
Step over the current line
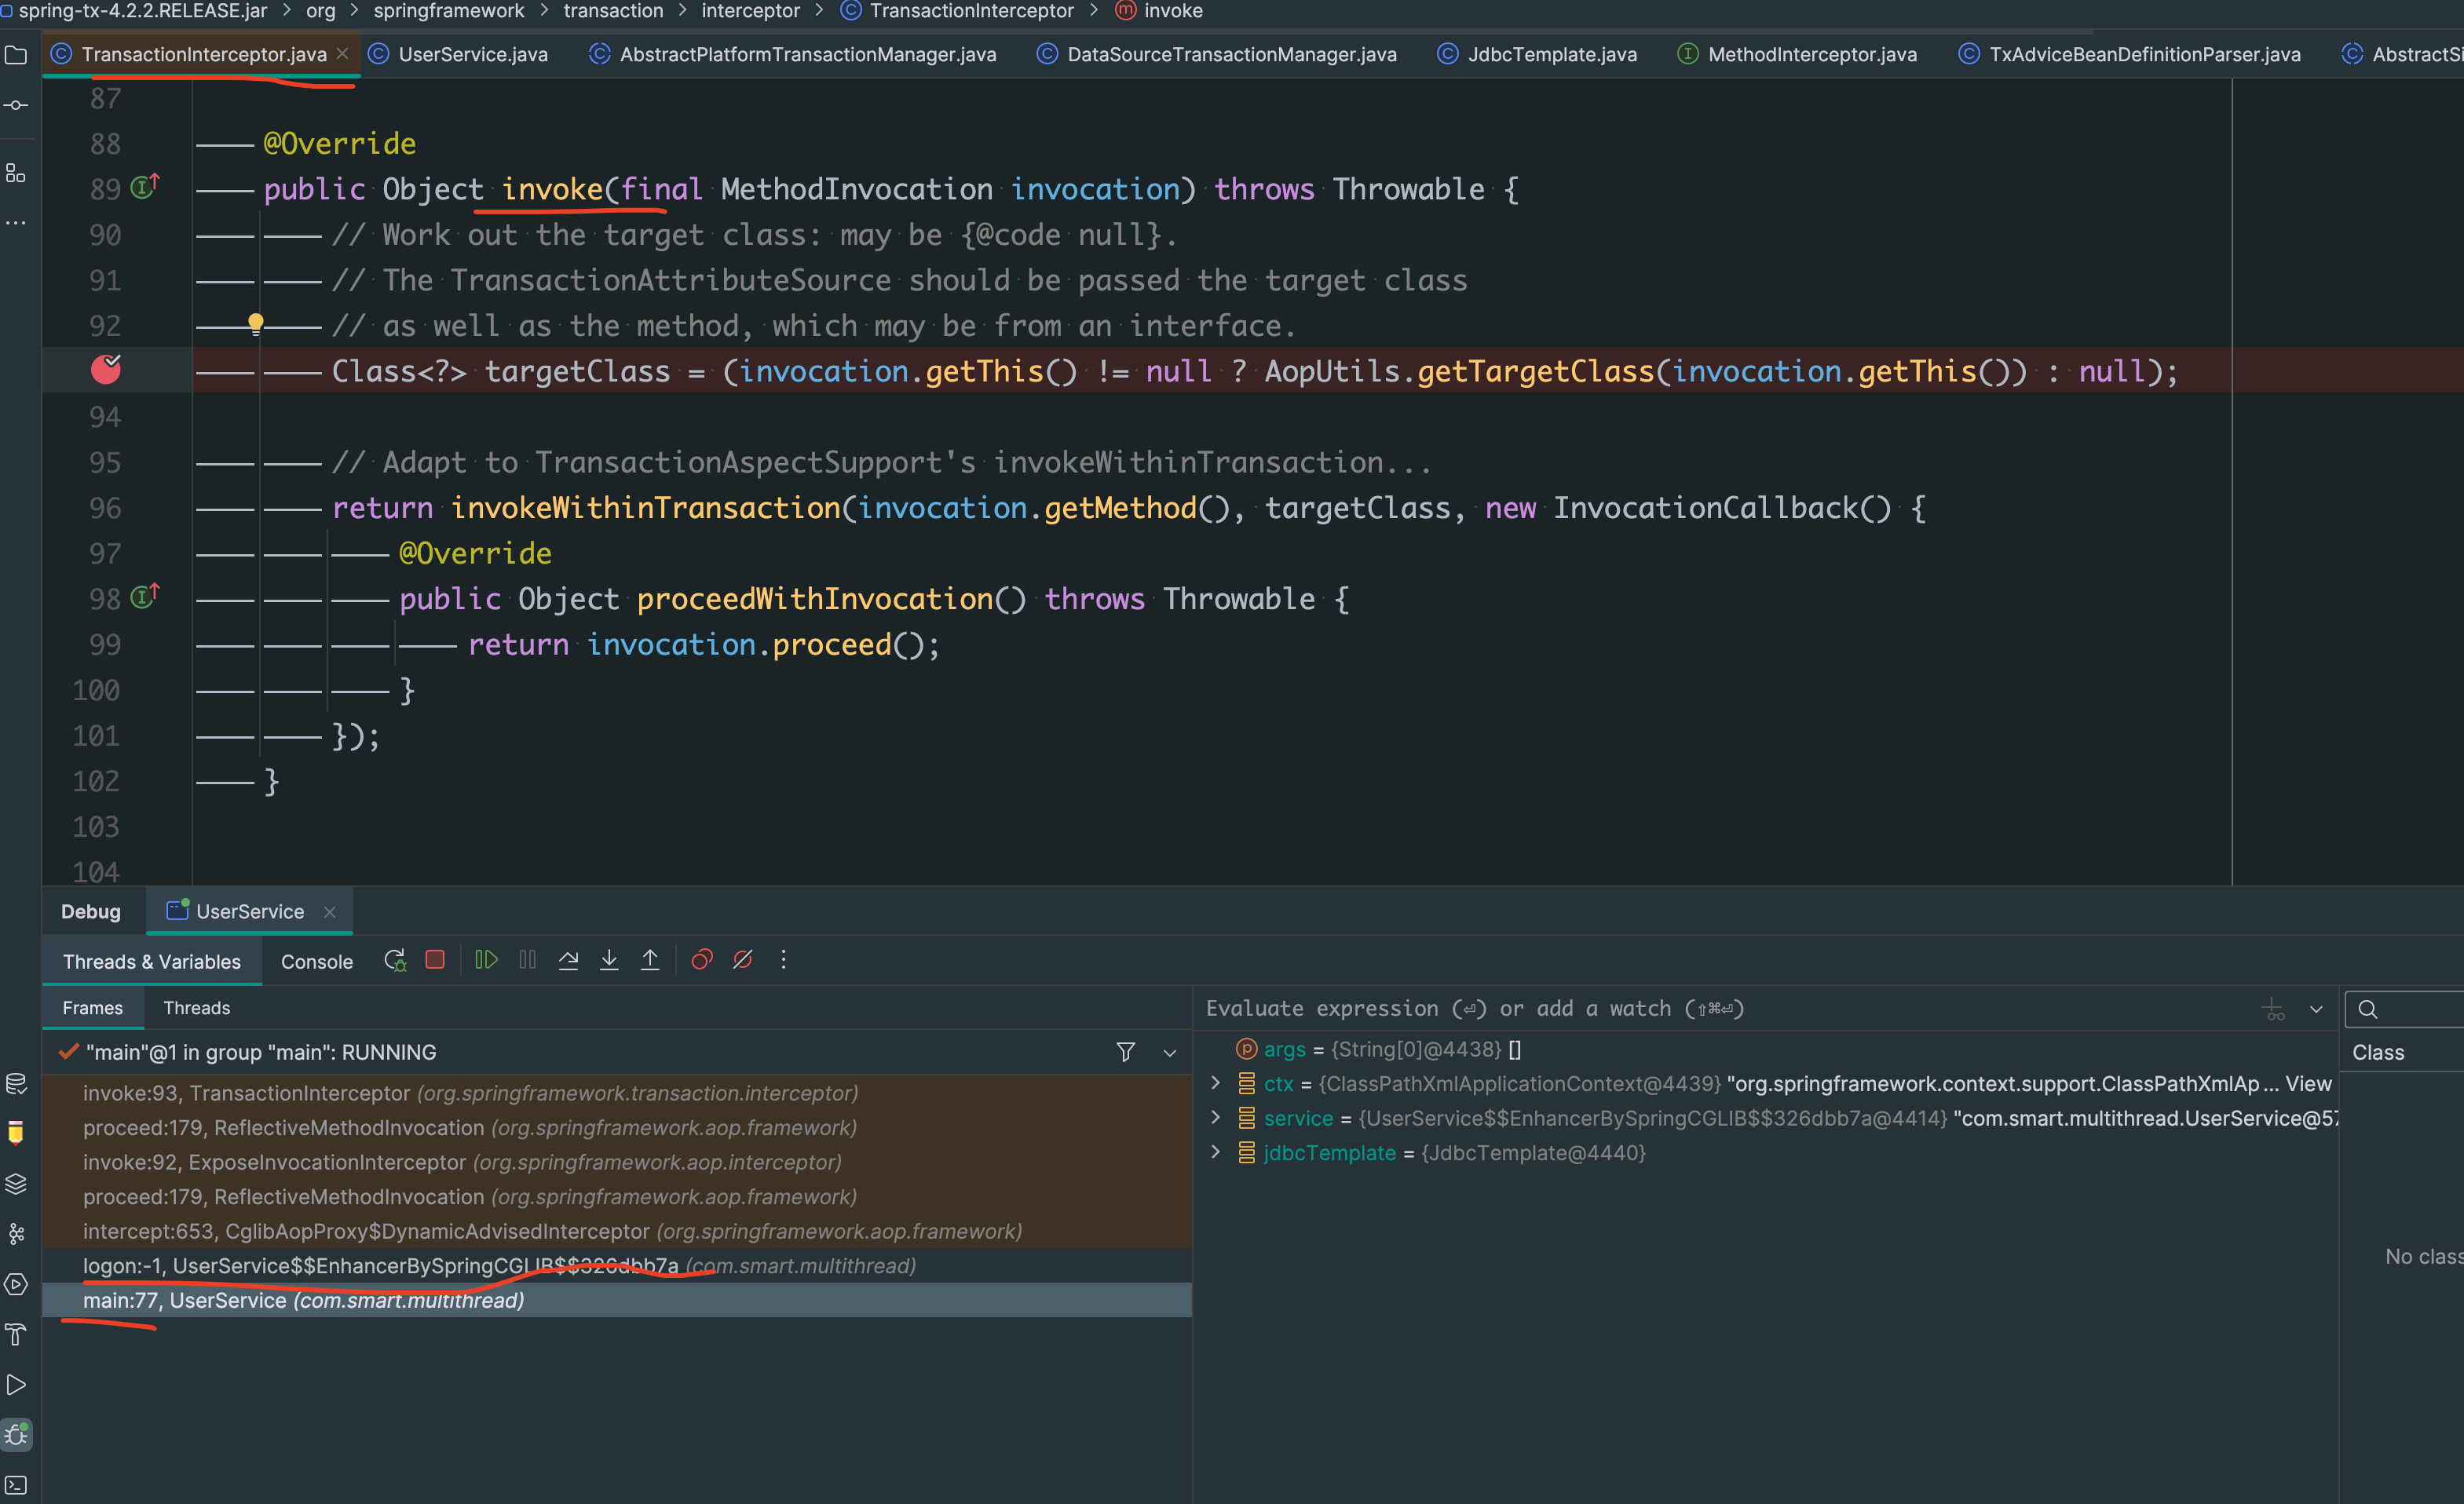click(x=568, y=960)
